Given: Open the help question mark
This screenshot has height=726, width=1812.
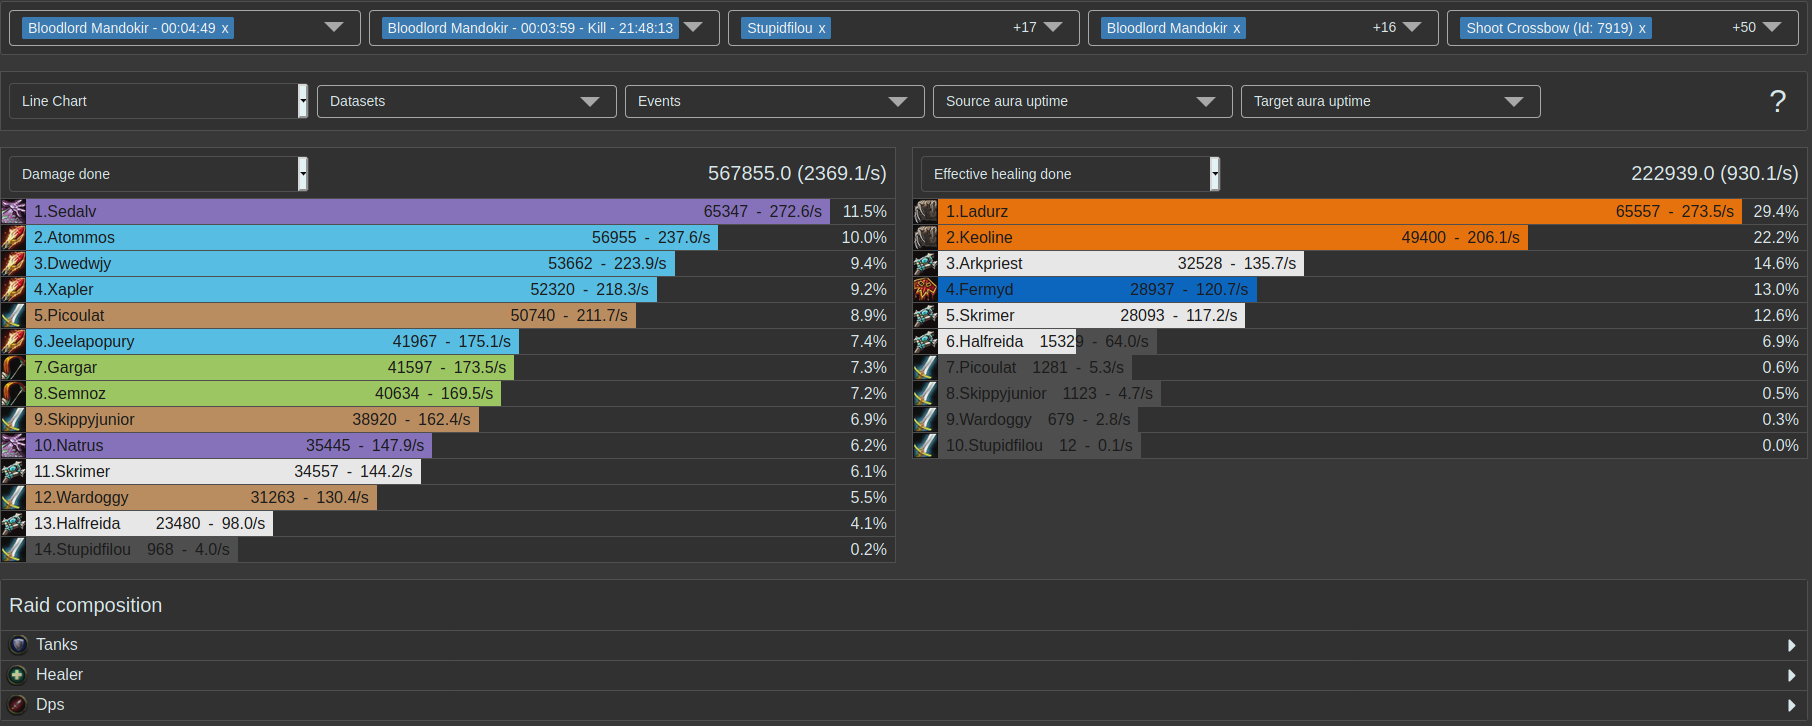Looking at the screenshot, I should (x=1777, y=101).
